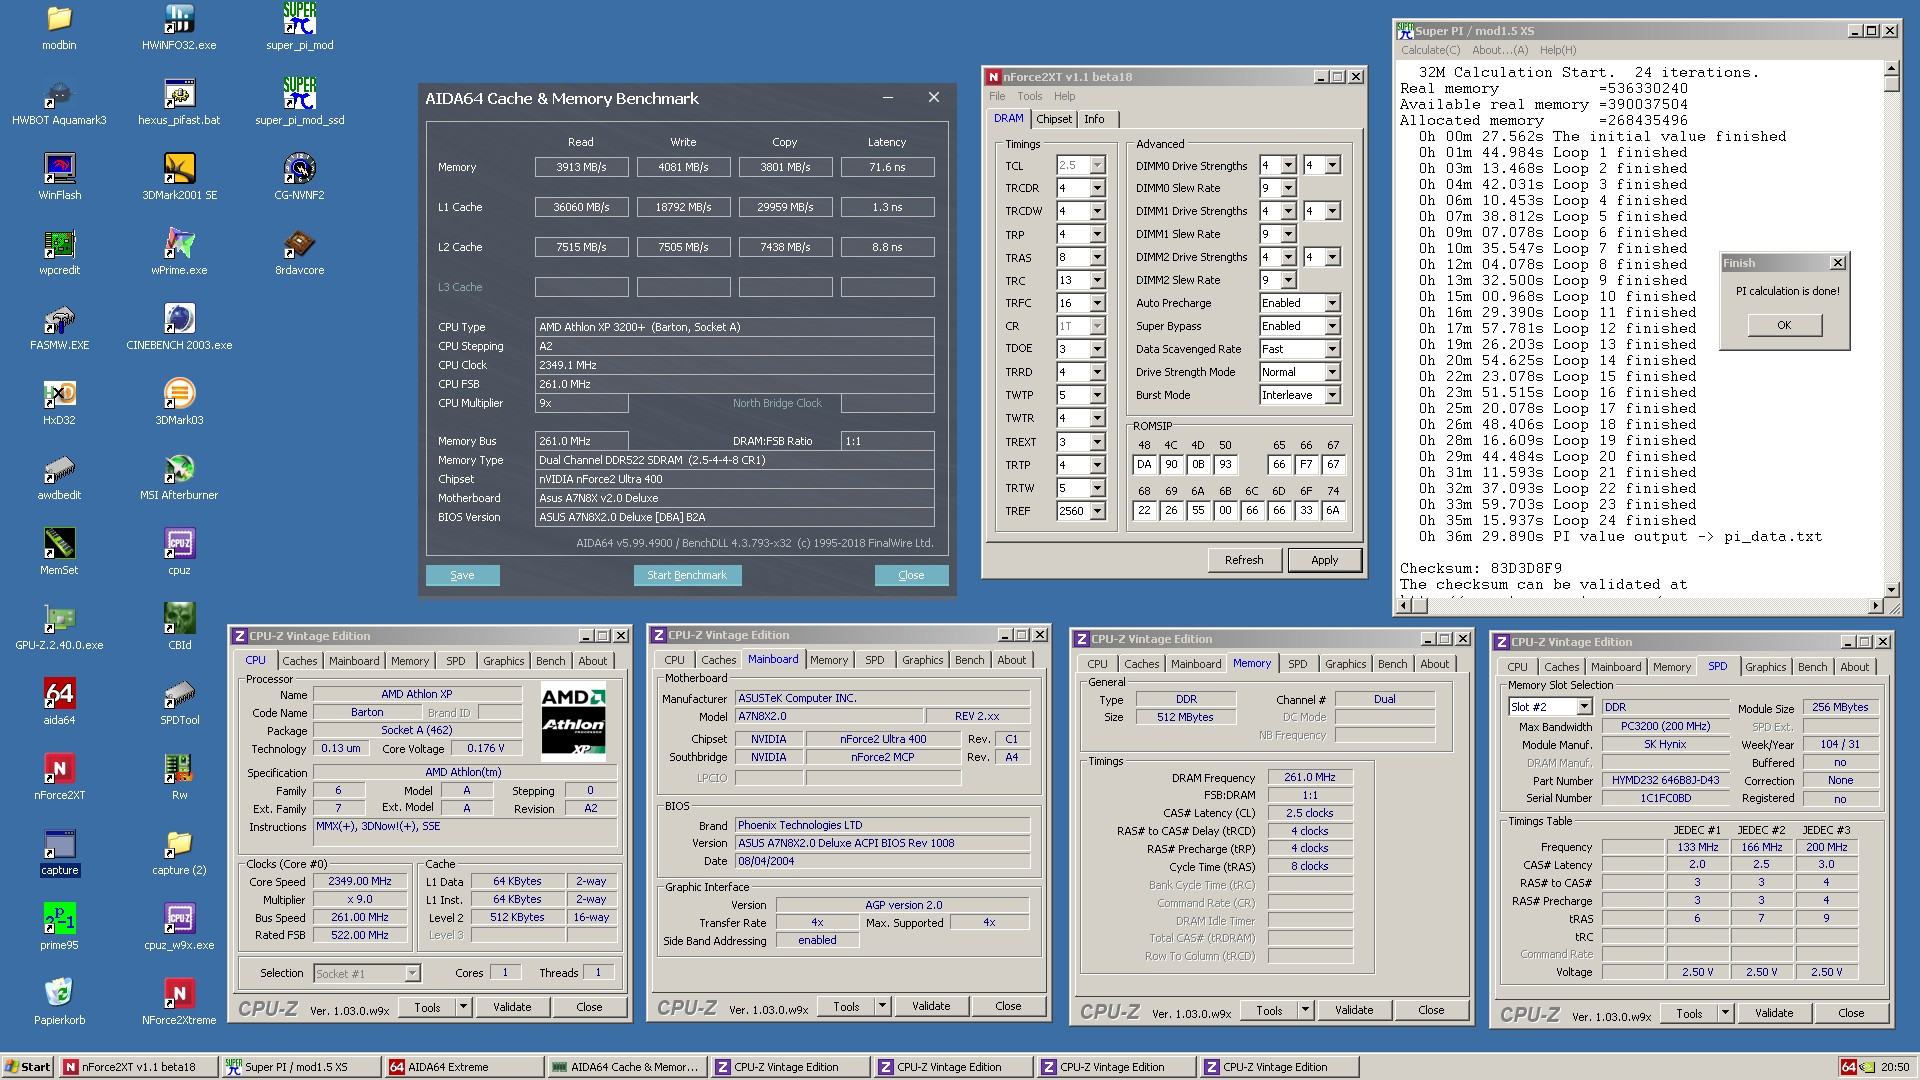Launch FASMW.EXE desktop icon

[59, 327]
